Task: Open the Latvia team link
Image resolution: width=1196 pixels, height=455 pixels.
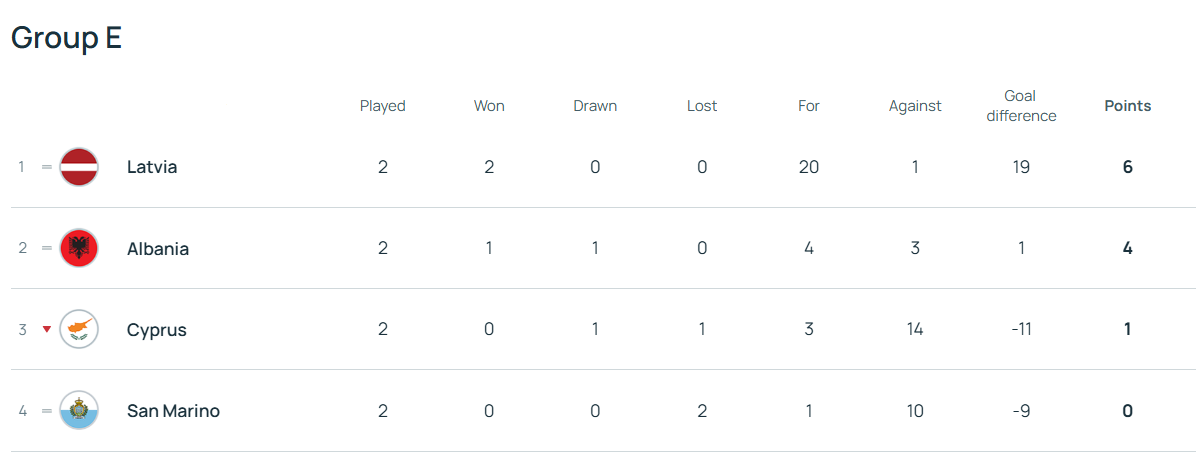Action: pos(152,167)
